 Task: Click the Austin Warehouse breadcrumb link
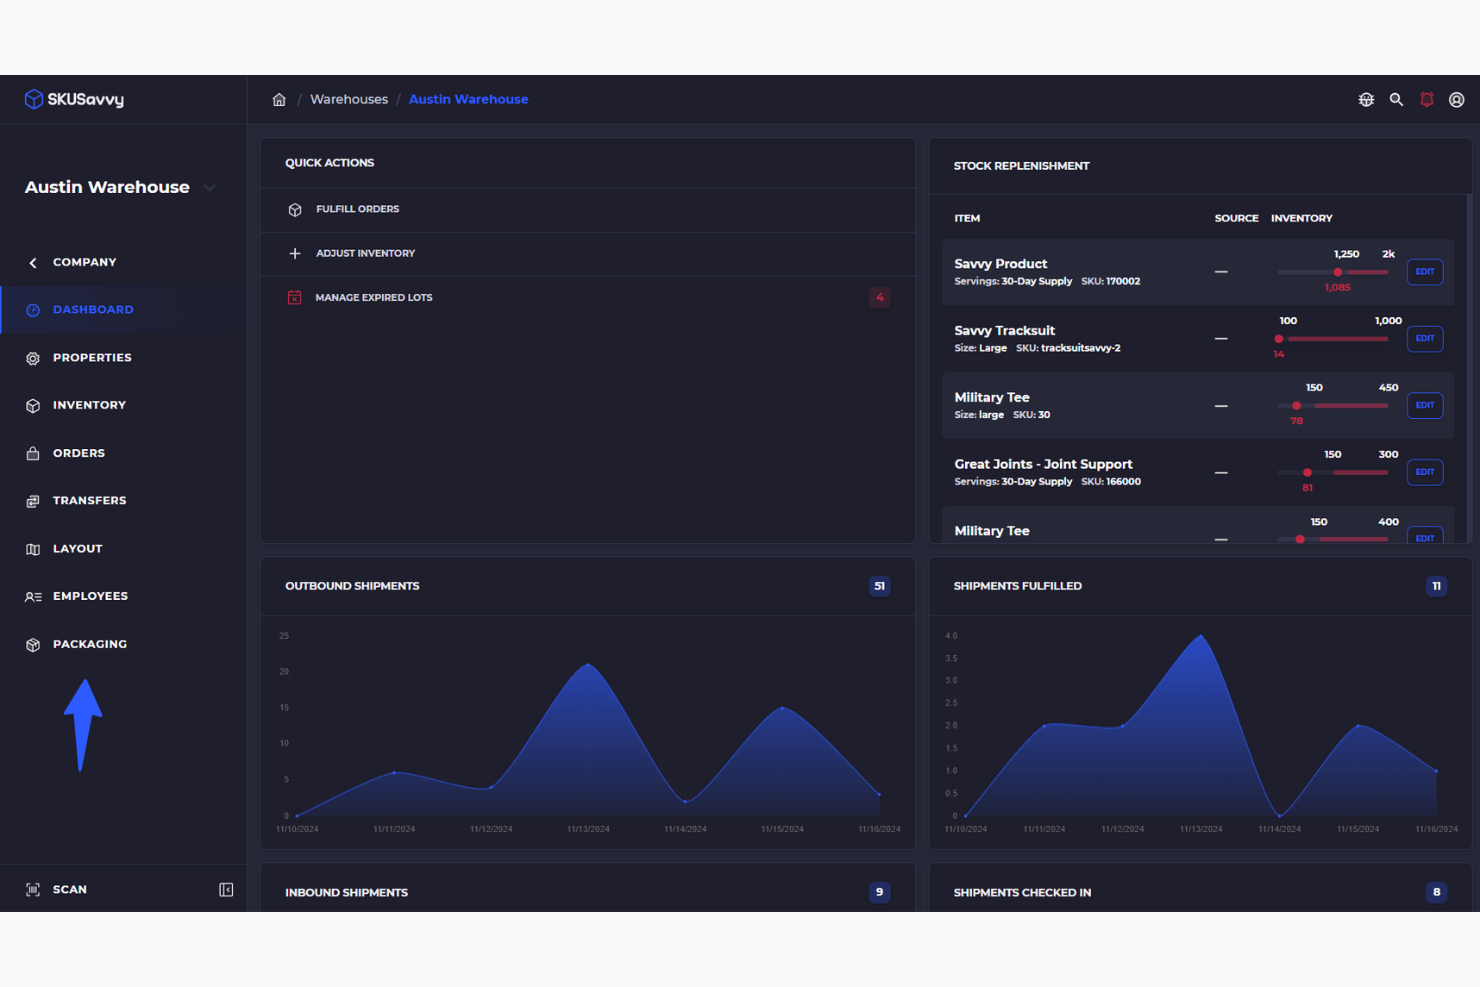tap(468, 99)
